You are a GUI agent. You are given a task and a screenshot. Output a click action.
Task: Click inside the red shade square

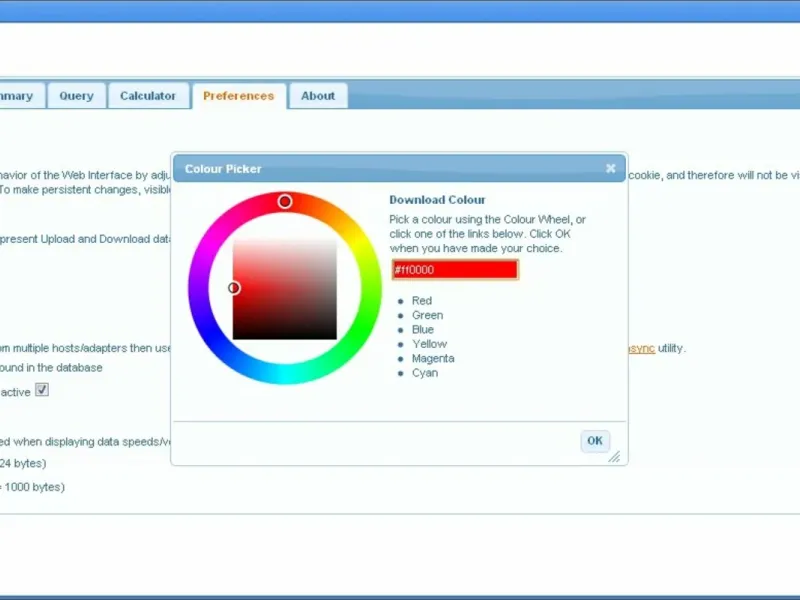point(285,289)
